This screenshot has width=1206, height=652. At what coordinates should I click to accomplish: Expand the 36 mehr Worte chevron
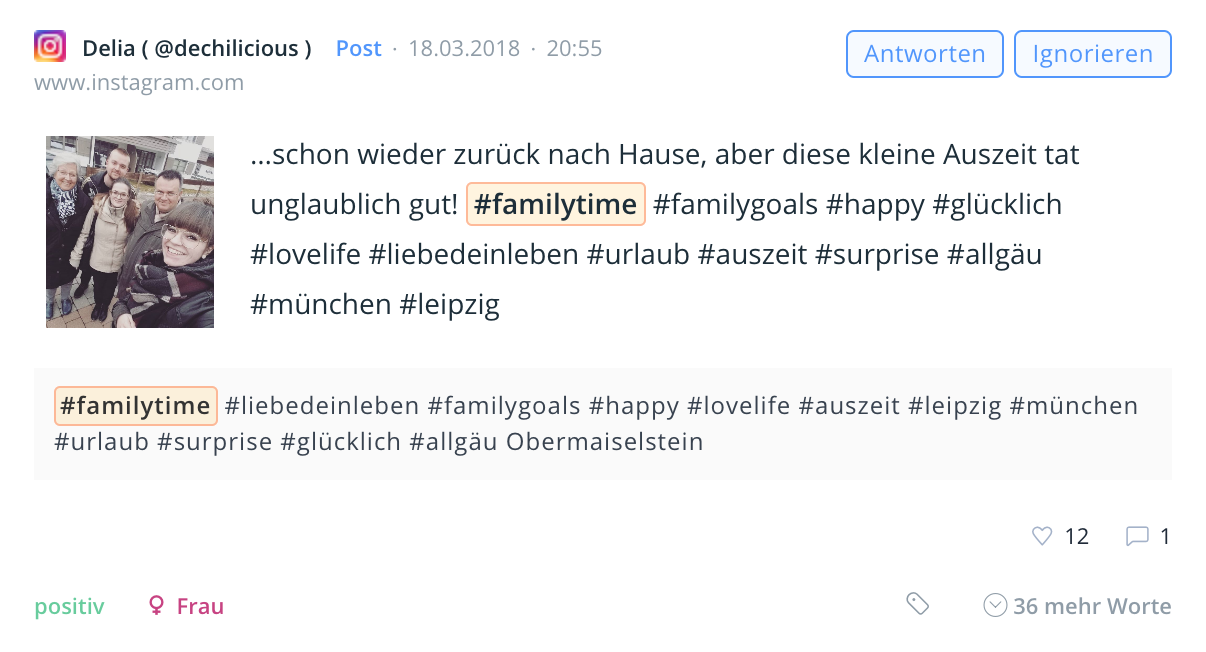click(994, 606)
